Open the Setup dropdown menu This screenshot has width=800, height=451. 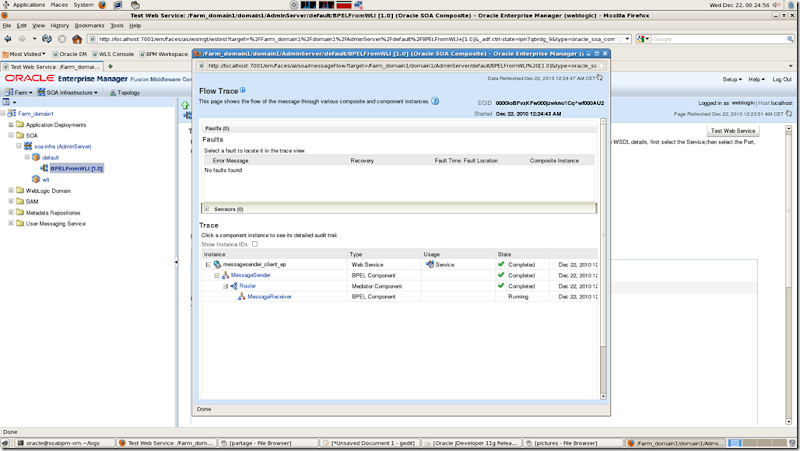[x=732, y=79]
